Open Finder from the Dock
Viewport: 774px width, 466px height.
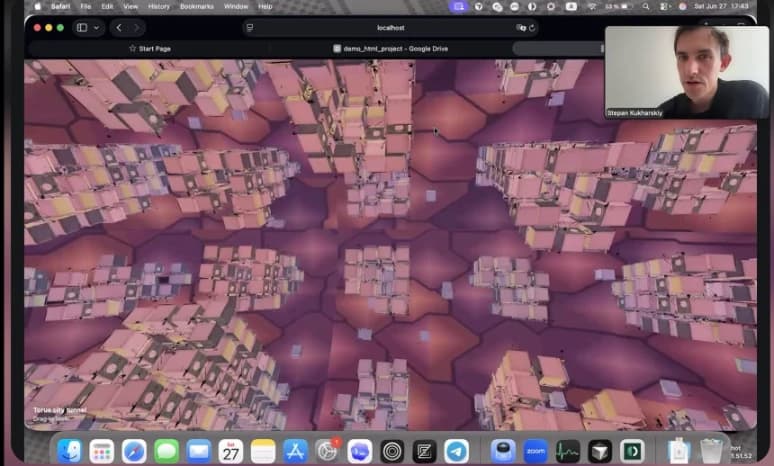(x=69, y=451)
